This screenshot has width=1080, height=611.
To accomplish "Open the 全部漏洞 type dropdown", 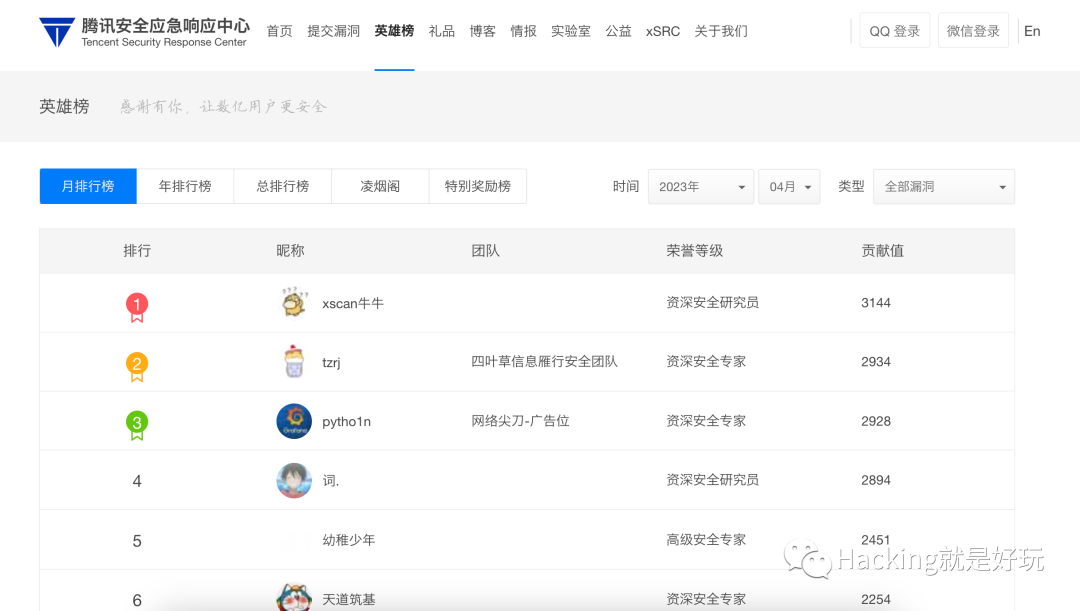I will (944, 187).
